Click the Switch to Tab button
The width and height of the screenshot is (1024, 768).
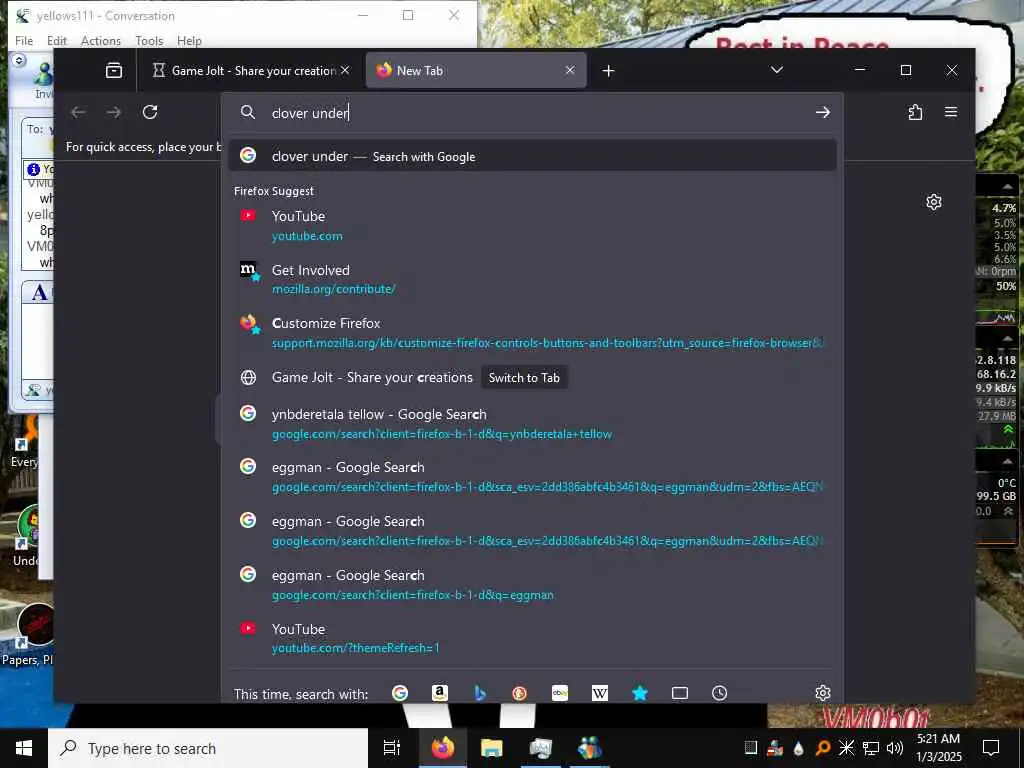524,377
